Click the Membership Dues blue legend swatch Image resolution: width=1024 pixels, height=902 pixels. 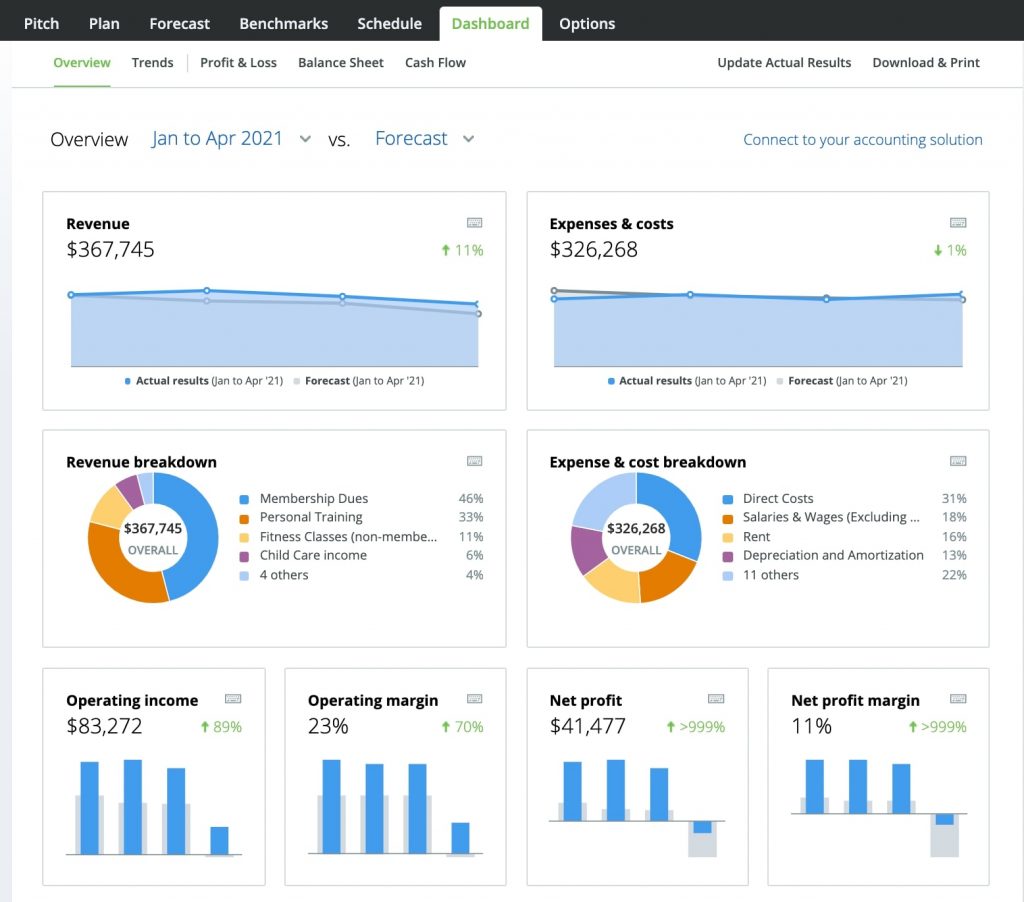pos(244,500)
